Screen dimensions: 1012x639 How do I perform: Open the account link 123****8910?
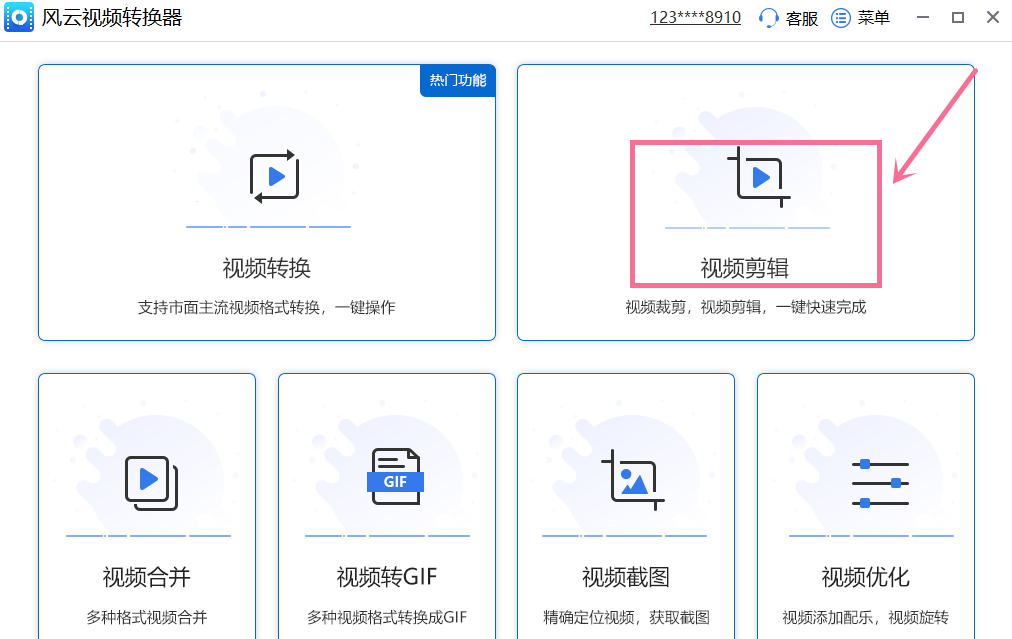click(695, 17)
